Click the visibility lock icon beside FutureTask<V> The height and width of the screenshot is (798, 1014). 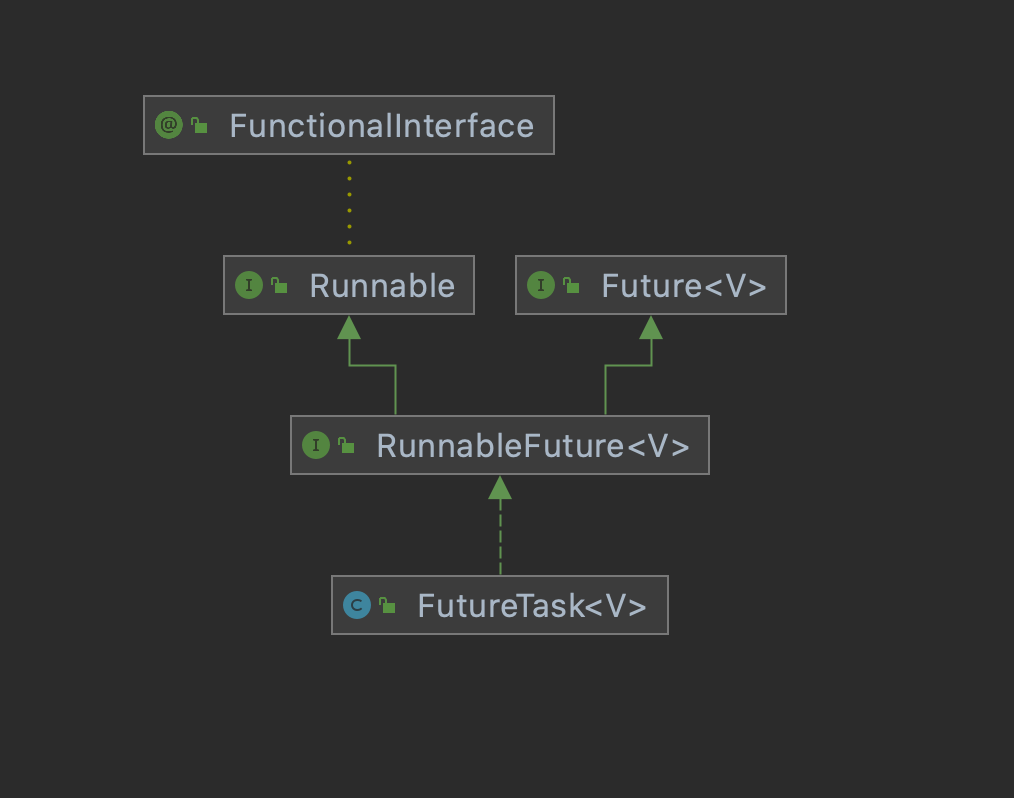(387, 606)
